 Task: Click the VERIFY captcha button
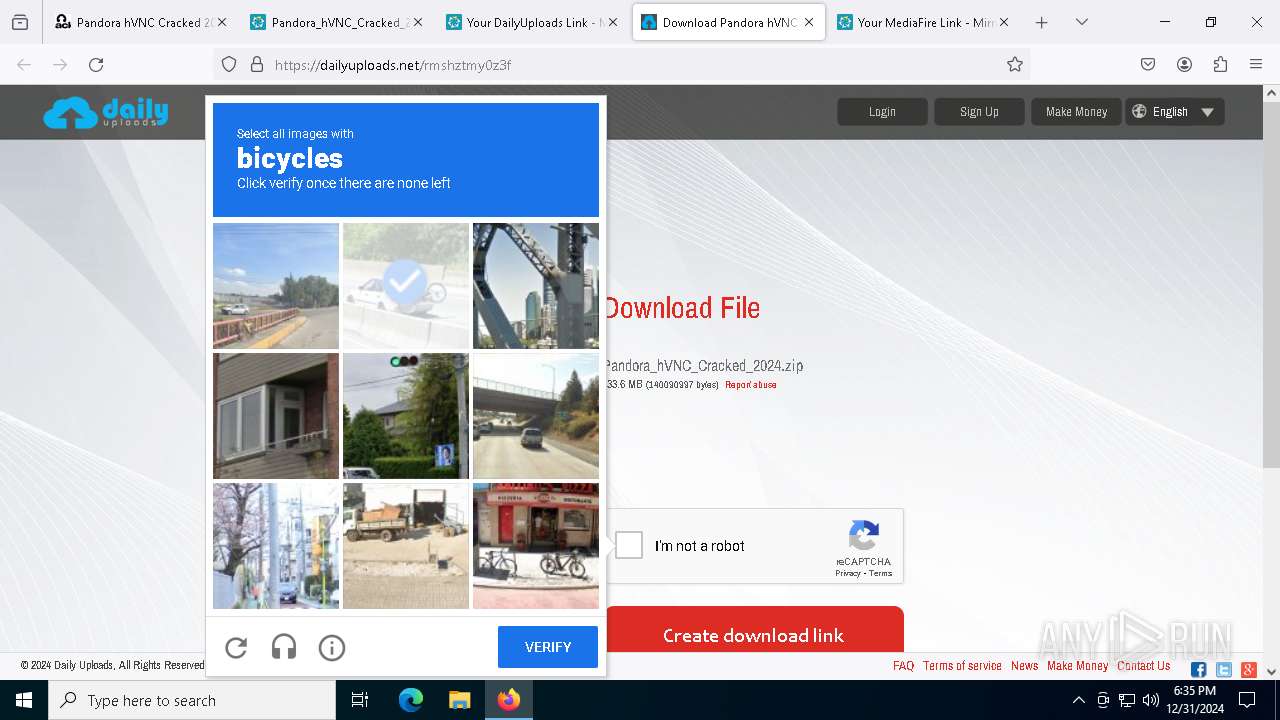tap(548, 647)
